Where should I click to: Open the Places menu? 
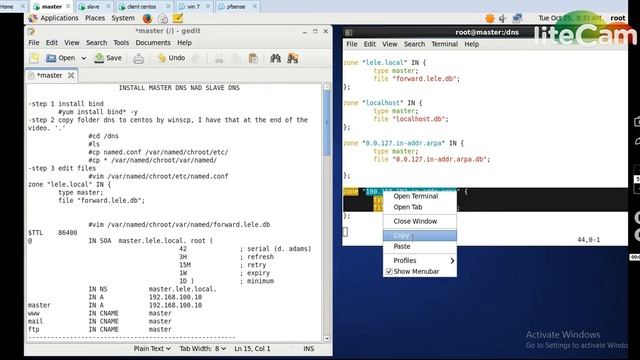coord(95,18)
